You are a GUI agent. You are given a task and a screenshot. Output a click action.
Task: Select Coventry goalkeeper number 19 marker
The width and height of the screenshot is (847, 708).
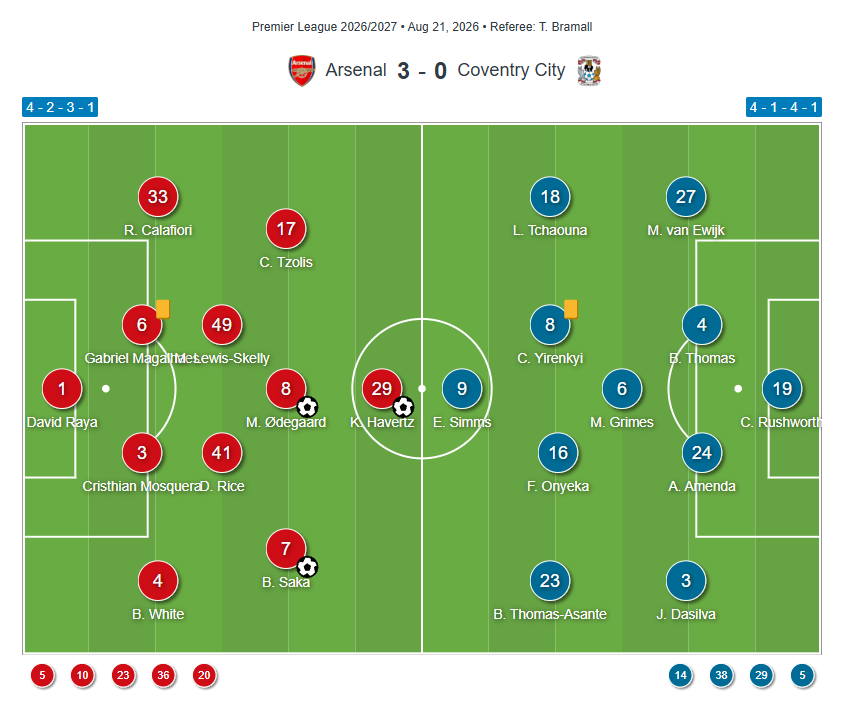point(782,388)
